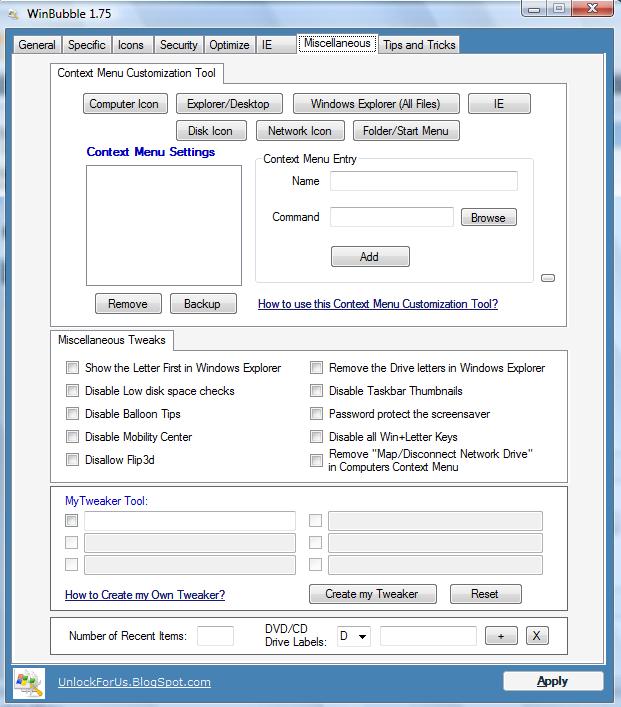Screen dimensions: 621x707
Task: Check Disable Low disk space checks
Action: (x=72, y=390)
